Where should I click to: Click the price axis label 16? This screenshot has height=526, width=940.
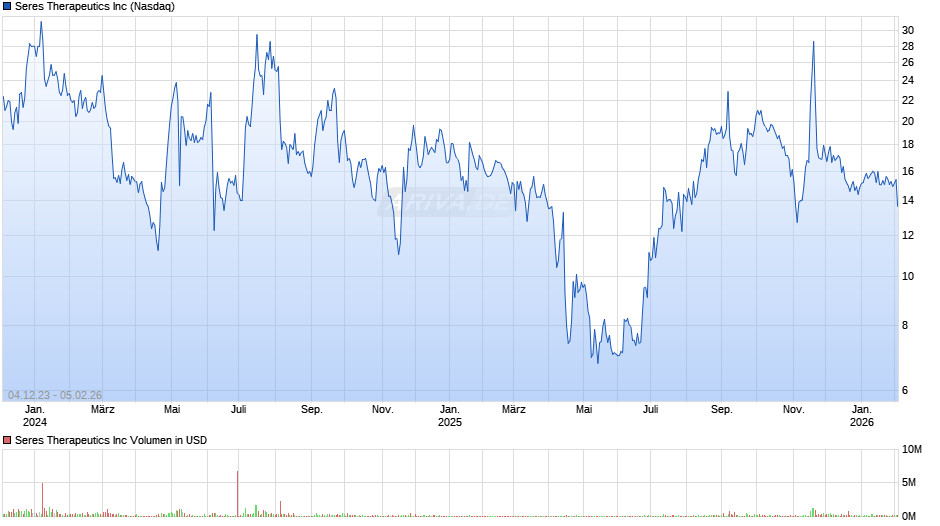[x=908, y=172]
